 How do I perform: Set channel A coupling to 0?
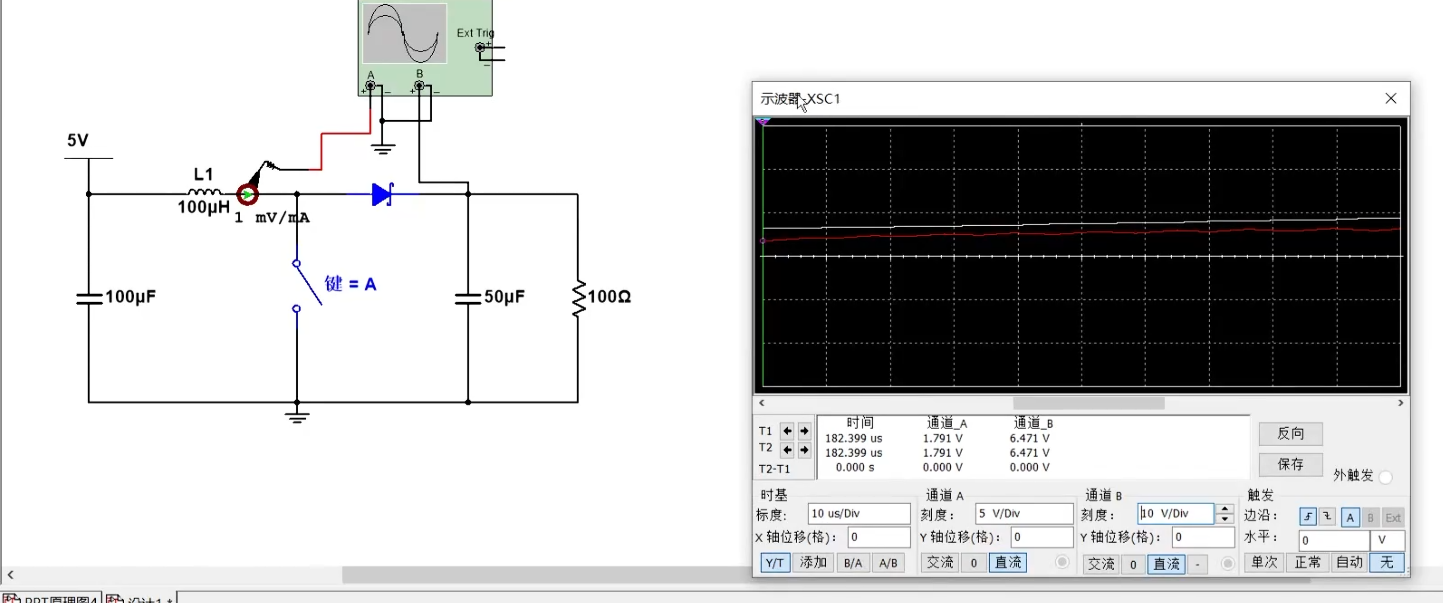(974, 563)
